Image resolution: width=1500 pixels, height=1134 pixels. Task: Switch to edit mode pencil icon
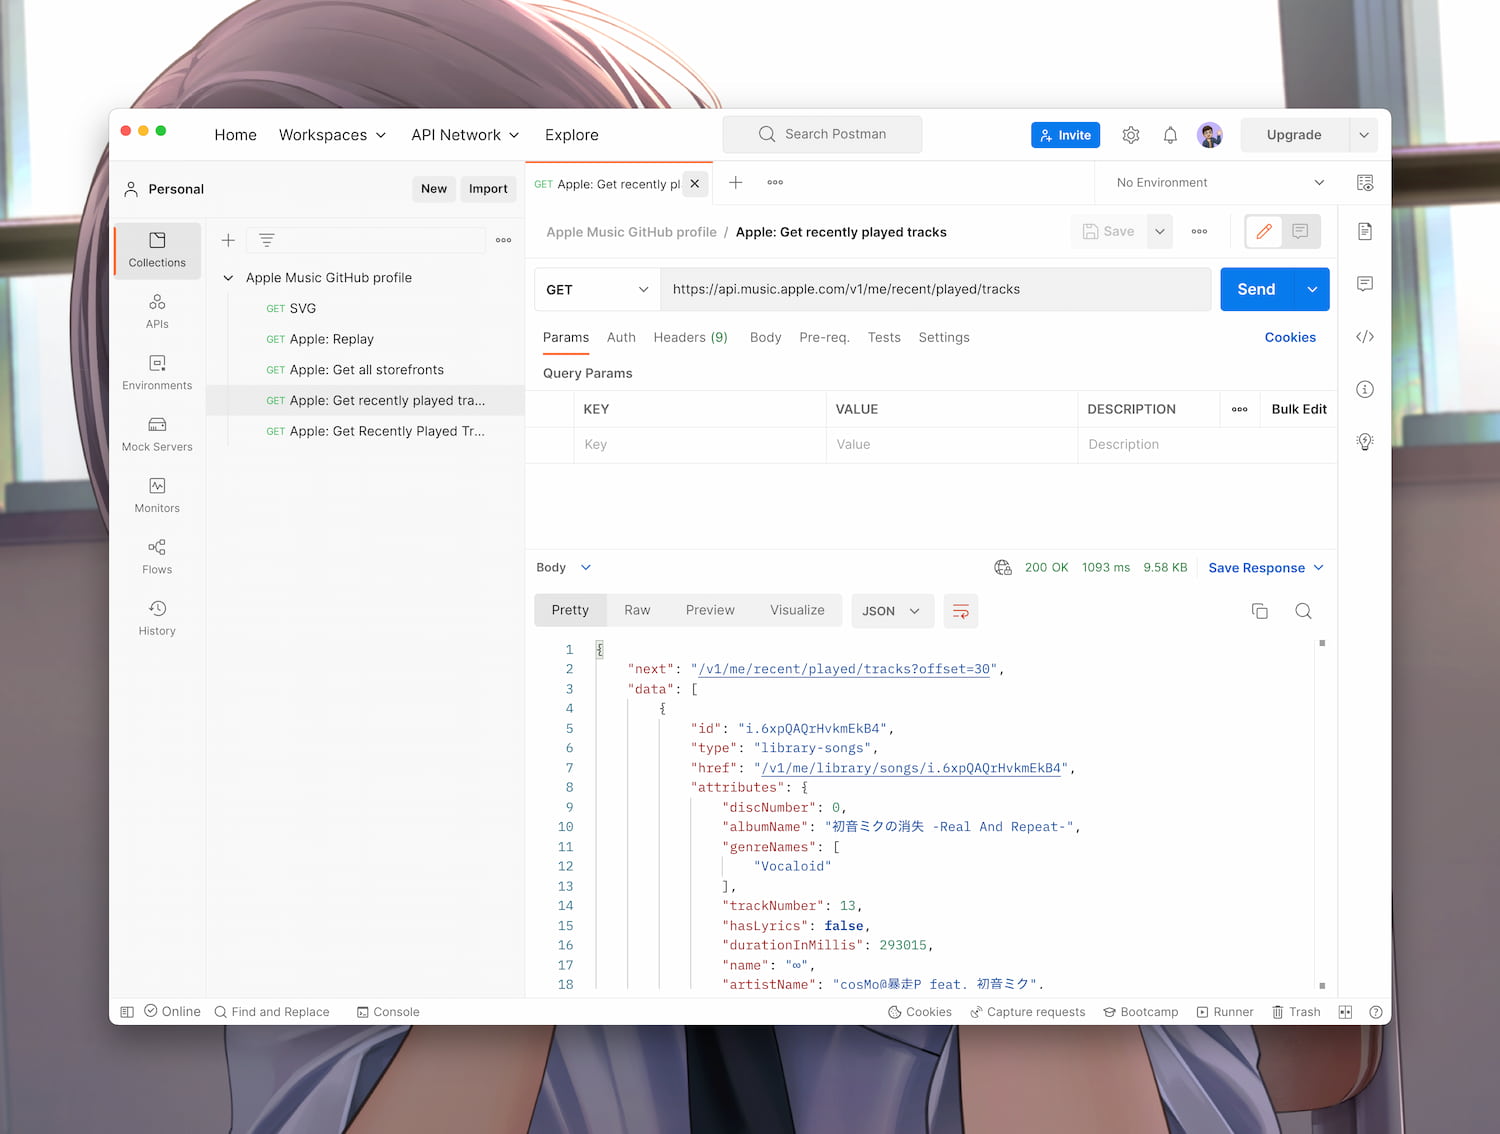coord(1264,232)
